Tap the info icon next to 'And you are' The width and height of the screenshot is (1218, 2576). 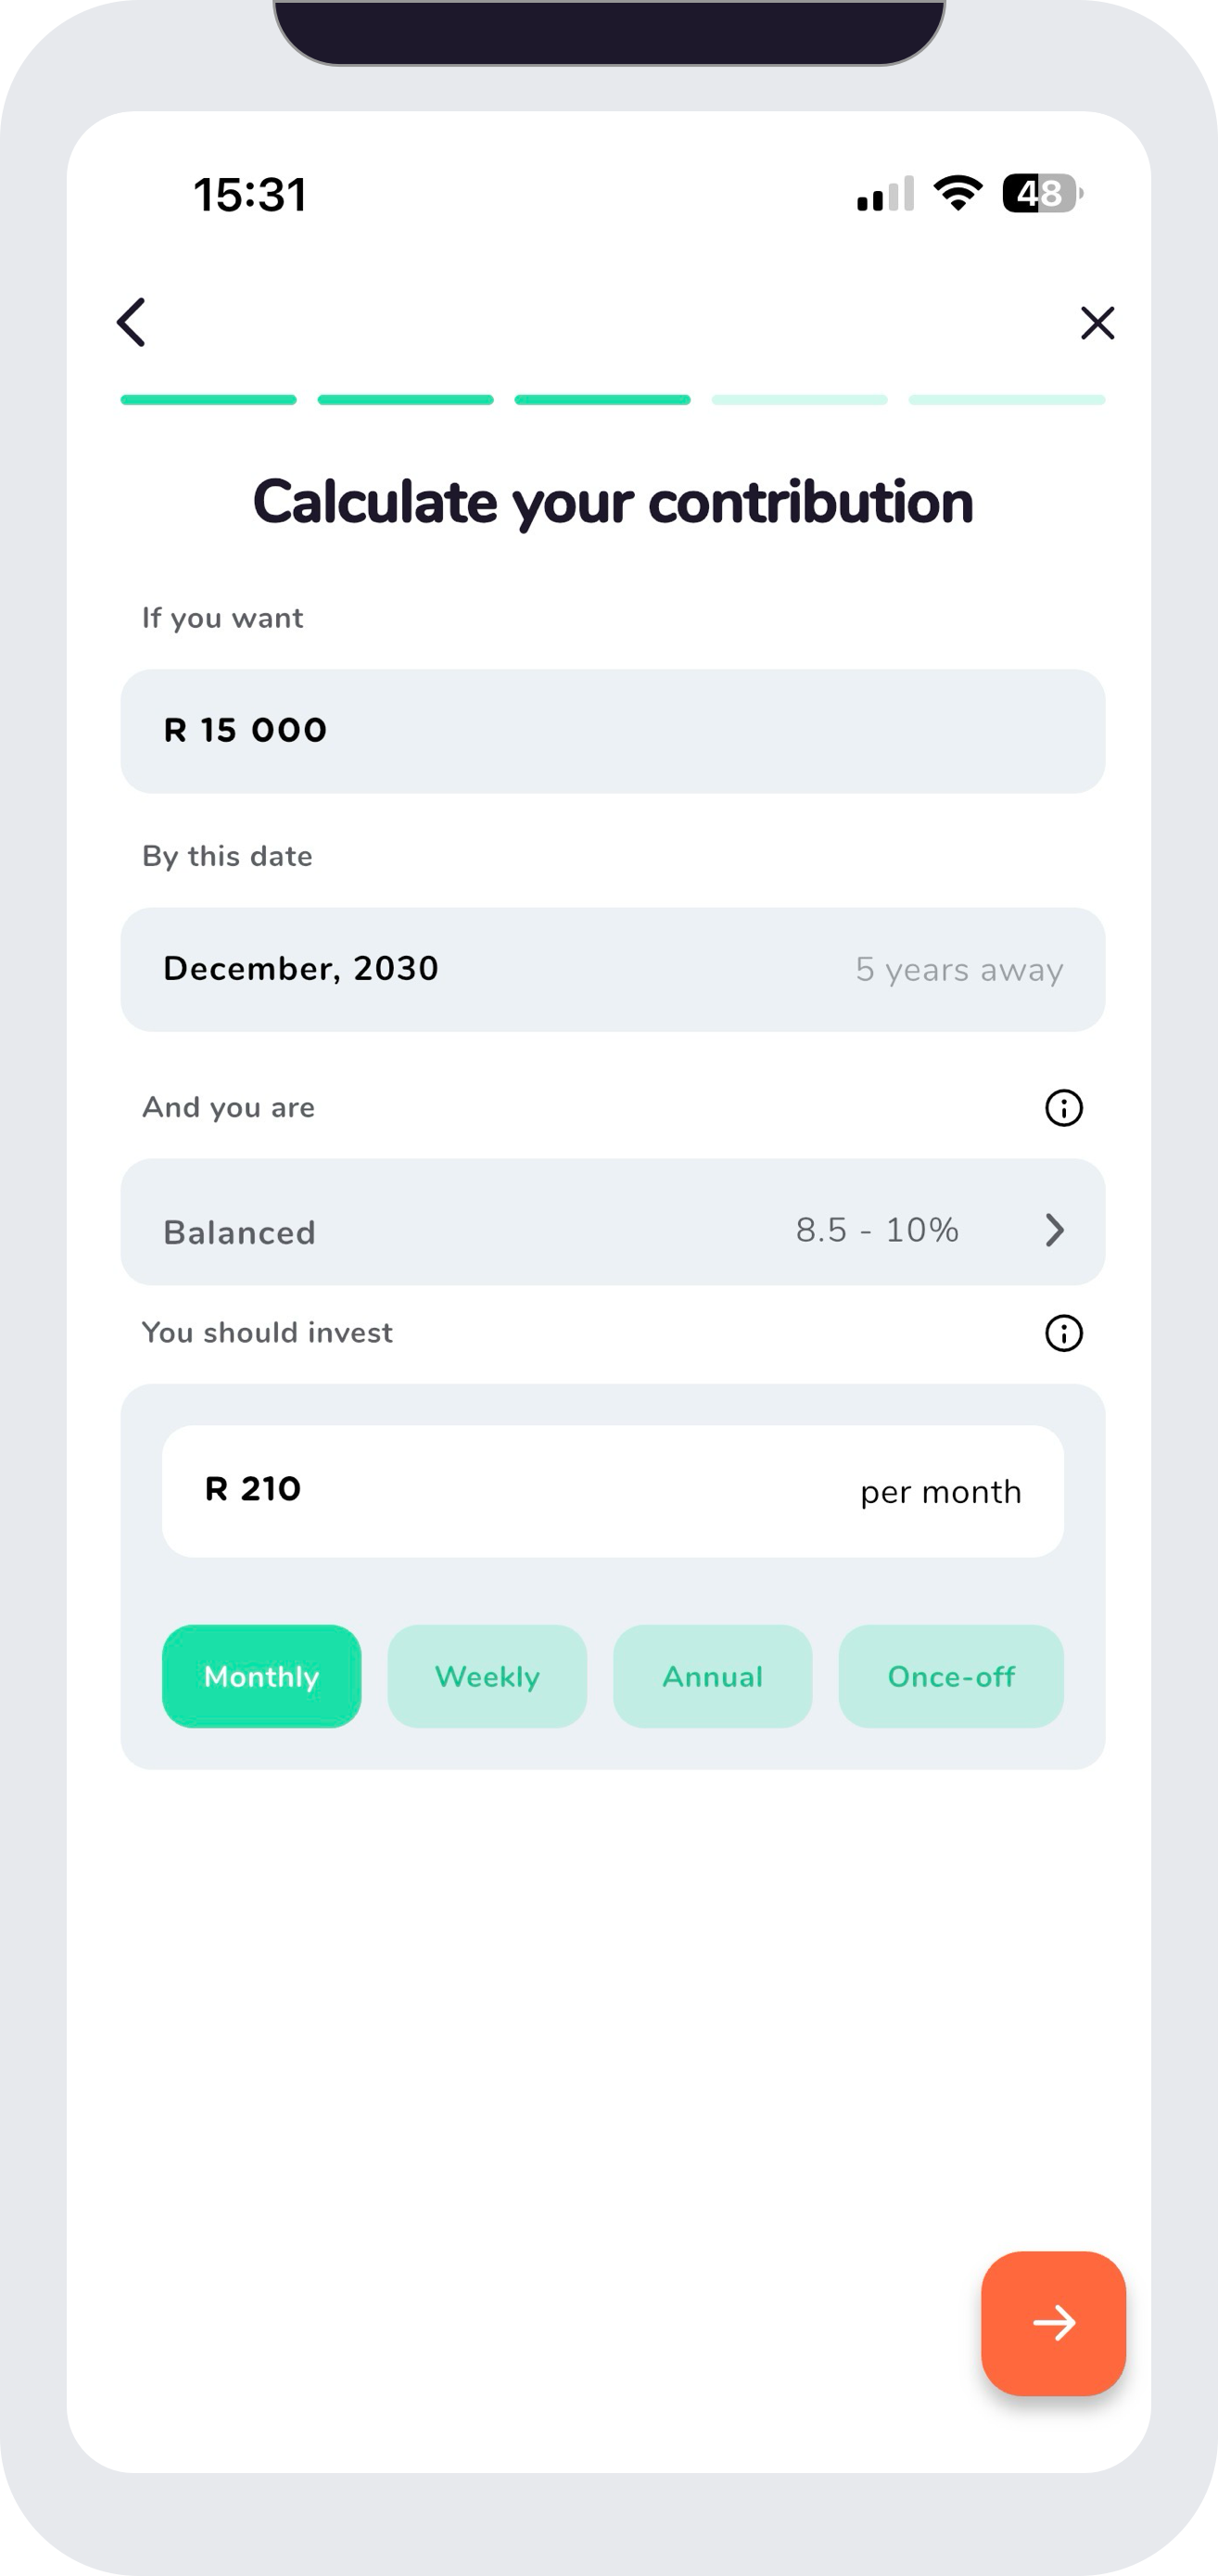coord(1063,1107)
